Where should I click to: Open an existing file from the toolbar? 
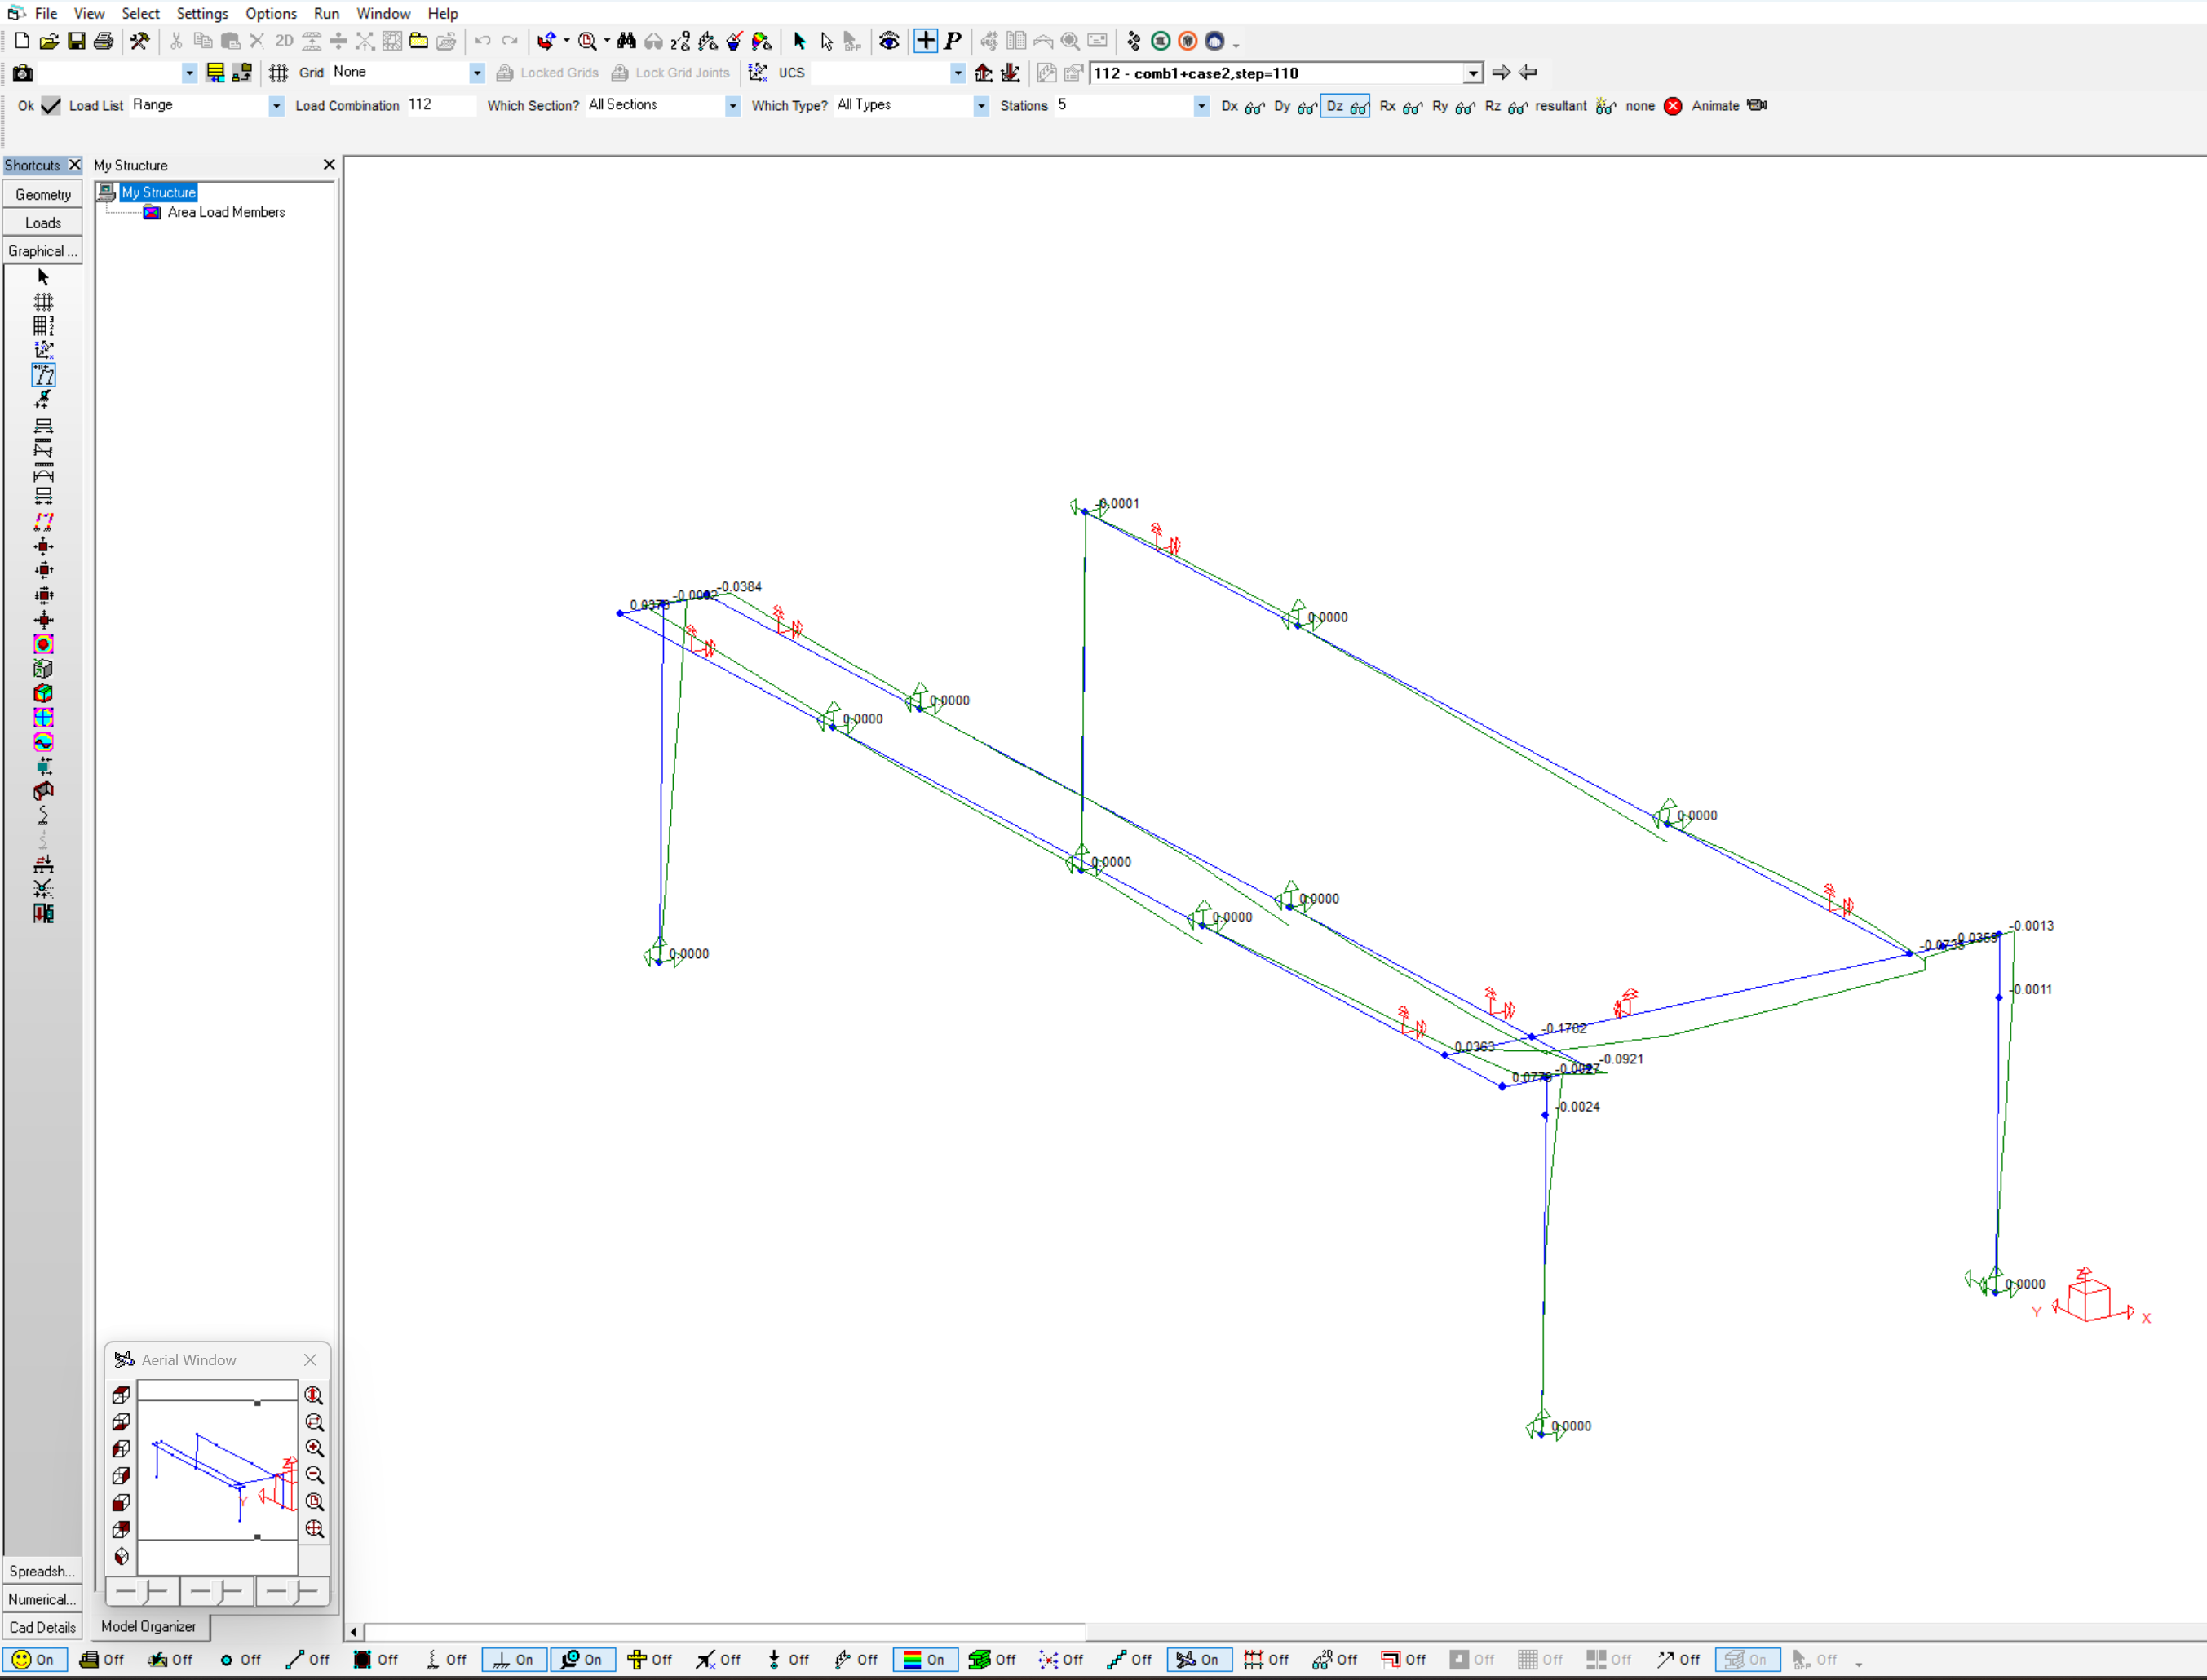point(49,41)
